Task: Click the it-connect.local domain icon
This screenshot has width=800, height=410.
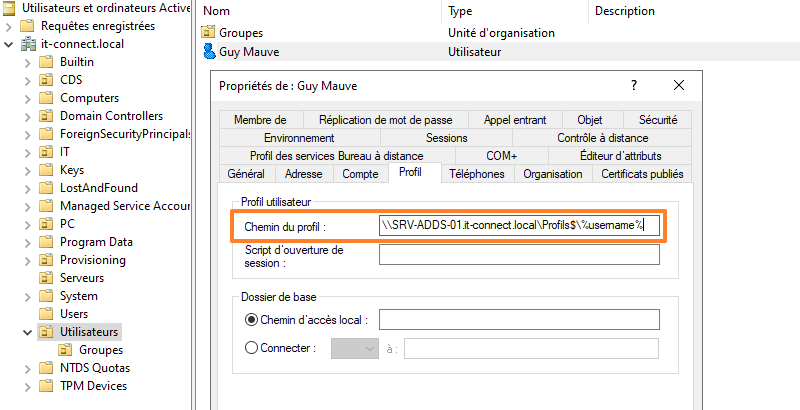Action: coord(28,44)
